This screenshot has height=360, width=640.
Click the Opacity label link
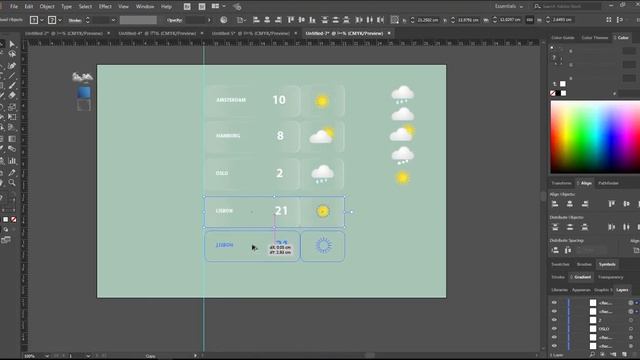point(175,20)
